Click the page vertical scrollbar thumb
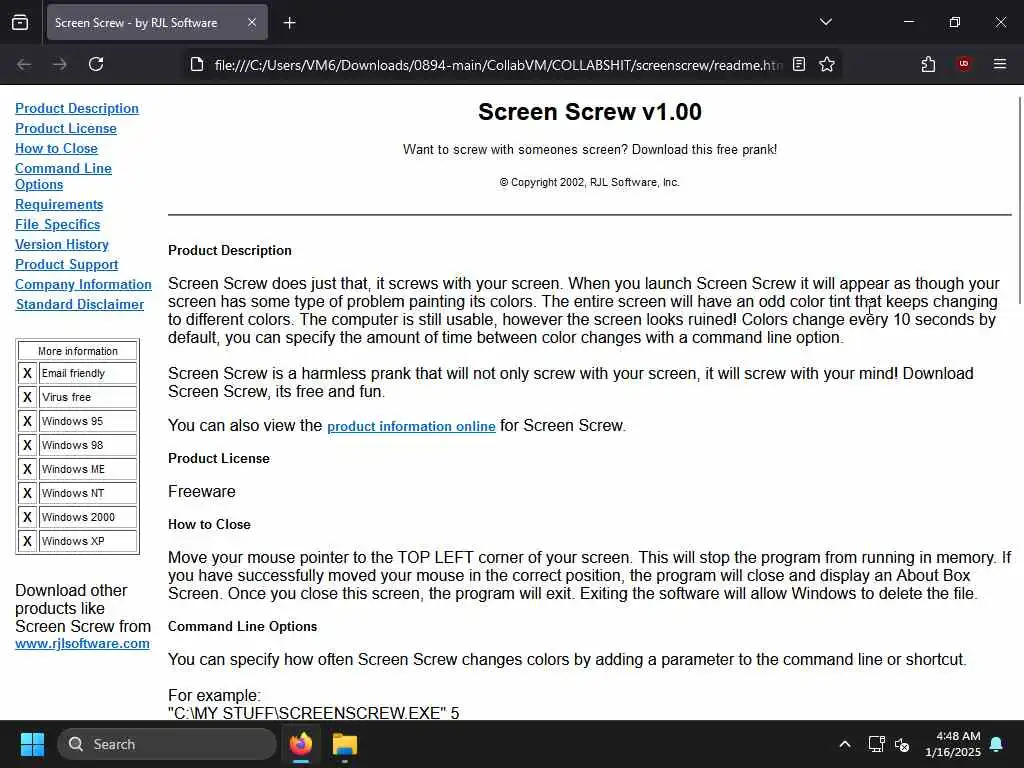This screenshot has height=768, width=1024. click(1019, 199)
